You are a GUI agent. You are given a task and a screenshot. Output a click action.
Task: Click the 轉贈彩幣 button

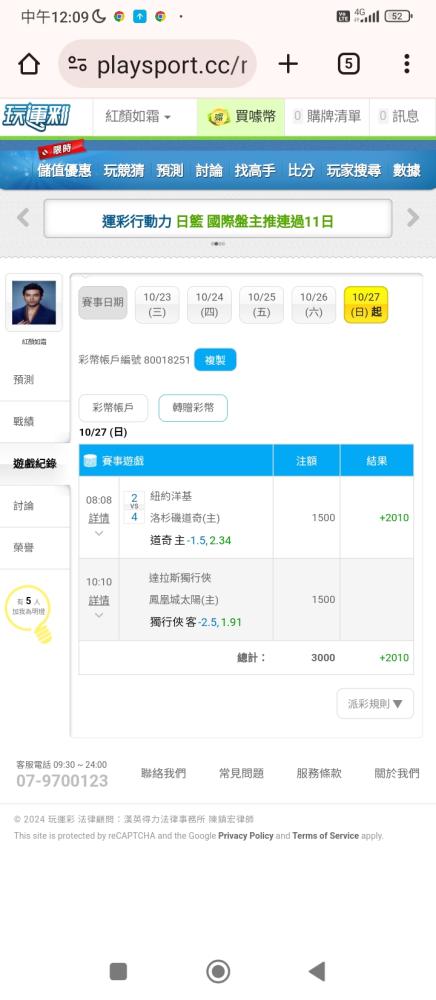(x=193, y=408)
